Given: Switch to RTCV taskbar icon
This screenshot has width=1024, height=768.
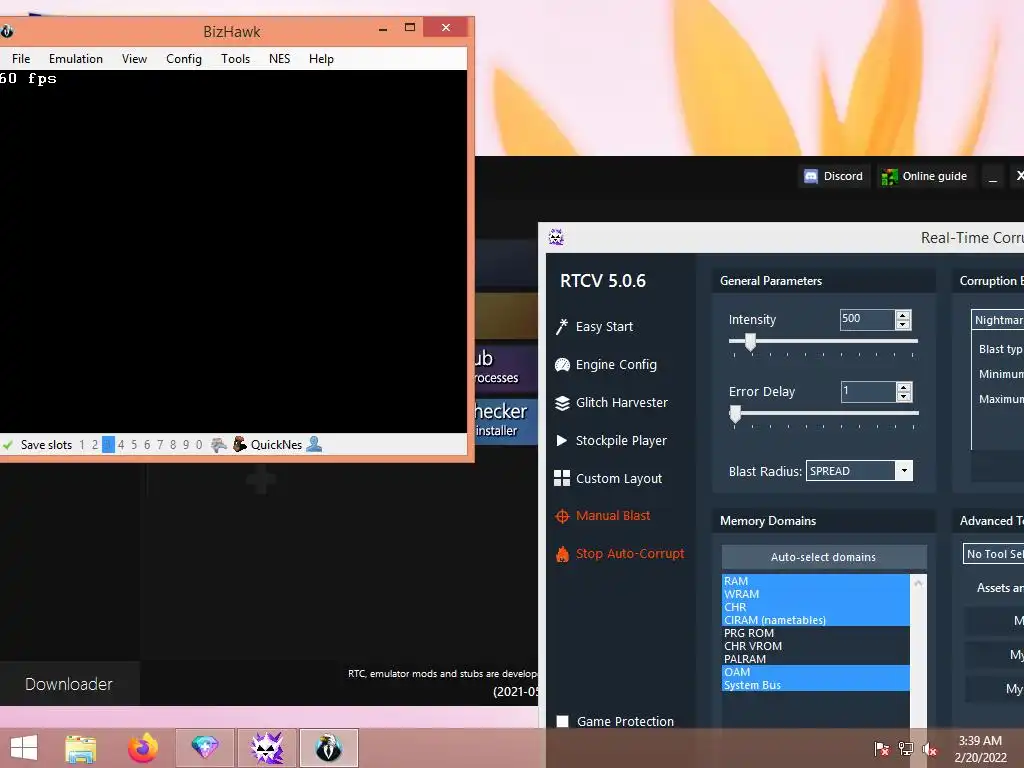Looking at the screenshot, I should 267,748.
